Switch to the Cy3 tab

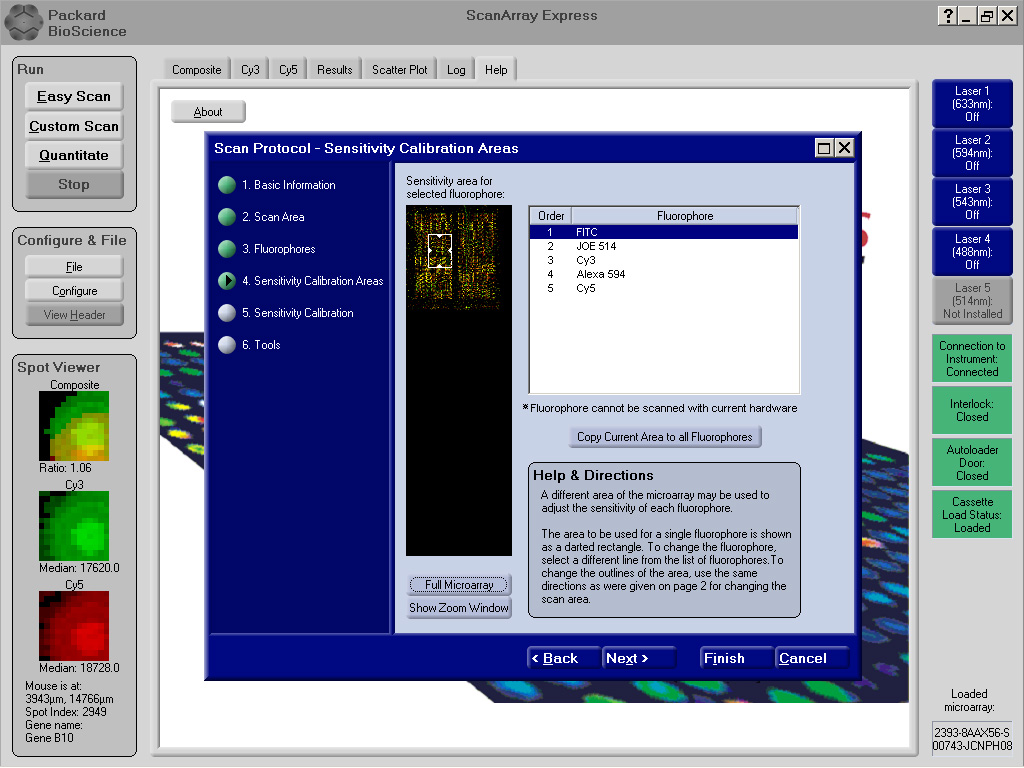250,70
